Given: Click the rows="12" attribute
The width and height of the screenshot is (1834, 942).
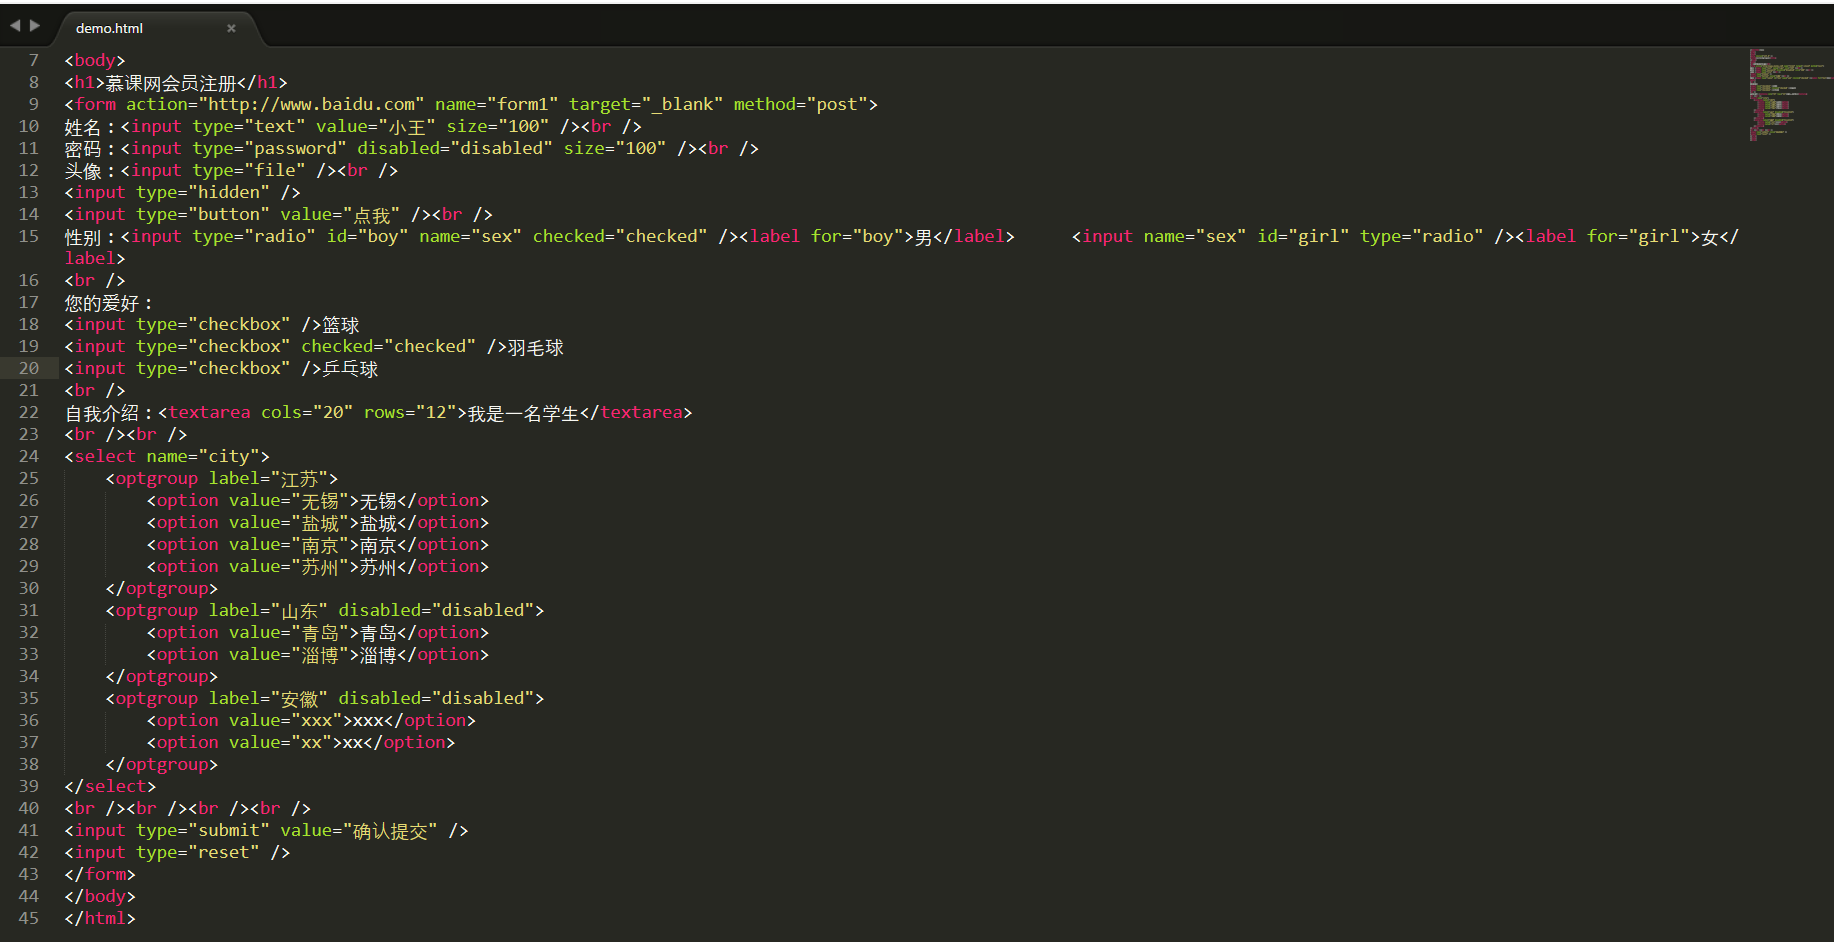Looking at the screenshot, I should point(410,412).
